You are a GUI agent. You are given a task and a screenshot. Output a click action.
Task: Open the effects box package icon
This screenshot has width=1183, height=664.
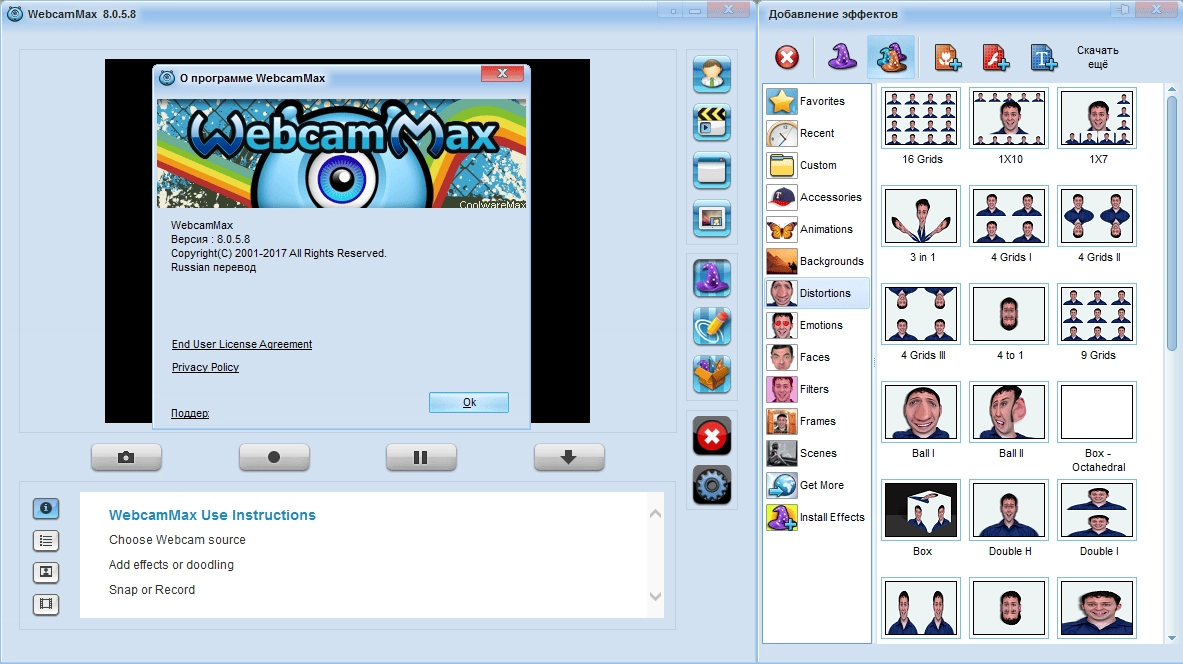pyautogui.click(x=711, y=374)
